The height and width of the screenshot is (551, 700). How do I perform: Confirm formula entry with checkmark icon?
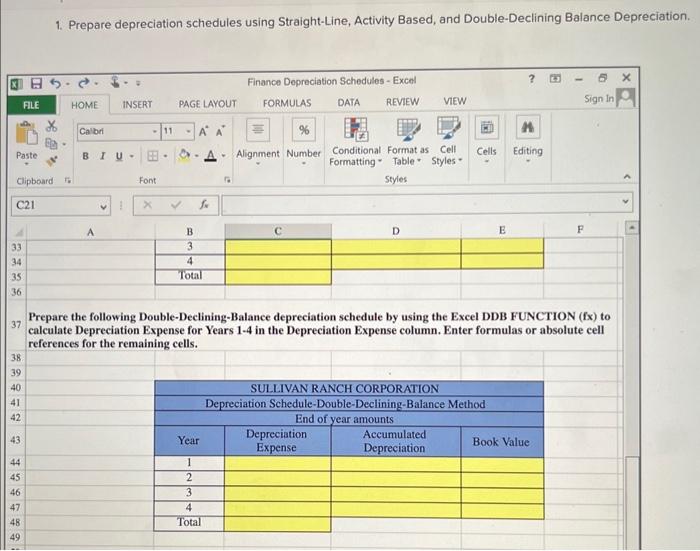176,205
